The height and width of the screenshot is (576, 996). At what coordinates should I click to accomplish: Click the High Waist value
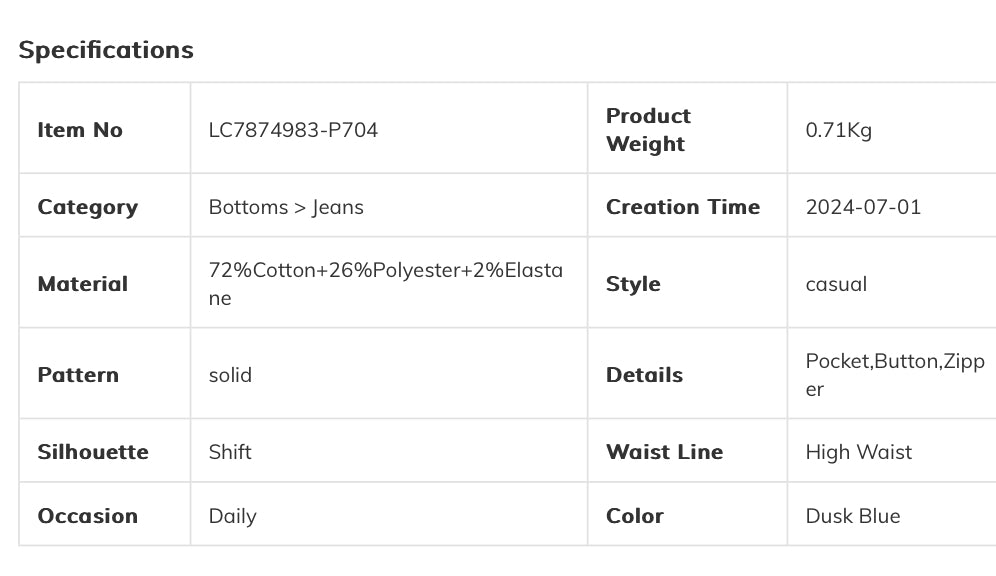coord(859,452)
